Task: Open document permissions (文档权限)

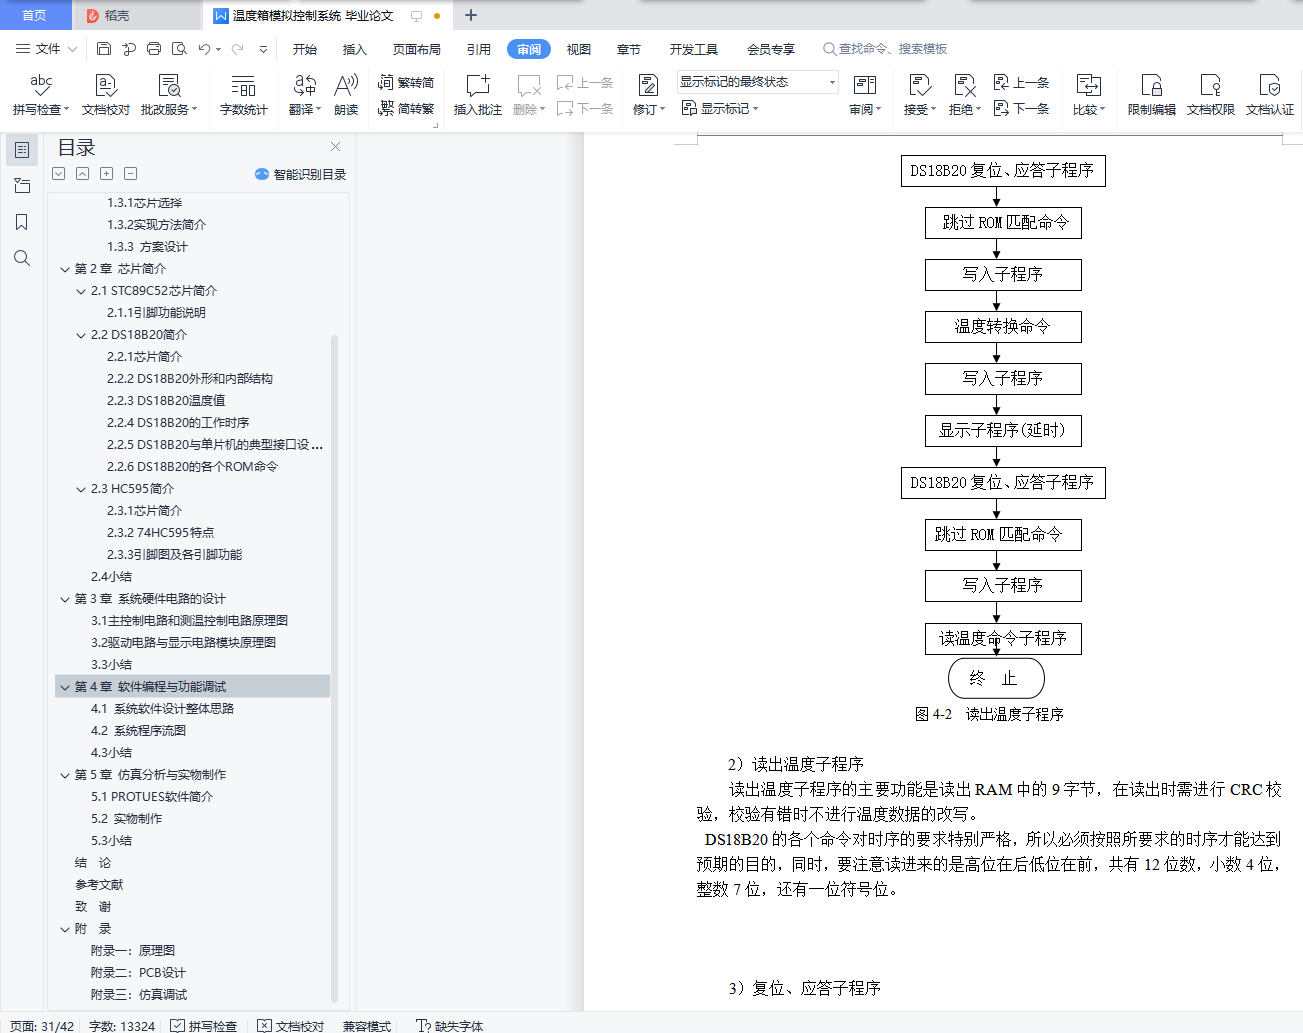Action: click(x=1211, y=95)
